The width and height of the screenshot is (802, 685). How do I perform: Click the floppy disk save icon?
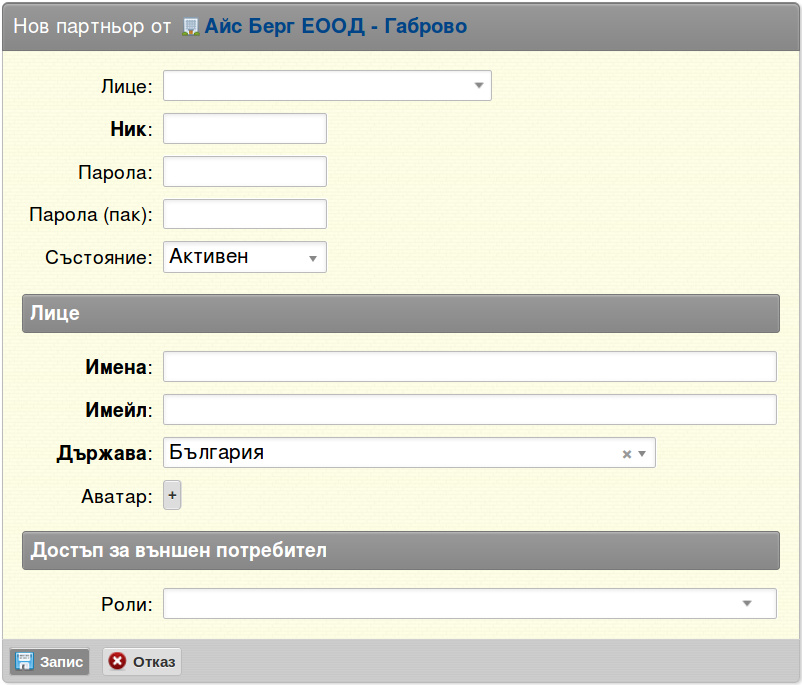point(24,661)
